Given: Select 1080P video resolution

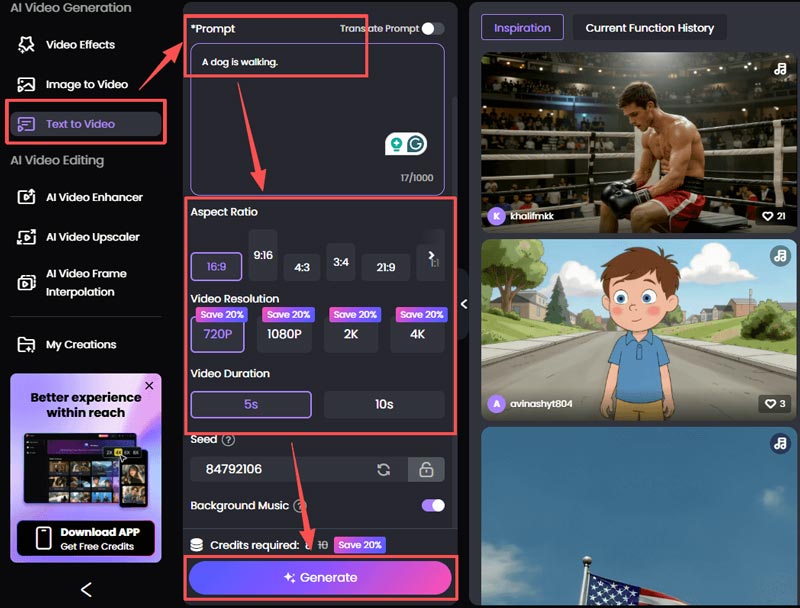Looking at the screenshot, I should pyautogui.click(x=284, y=334).
